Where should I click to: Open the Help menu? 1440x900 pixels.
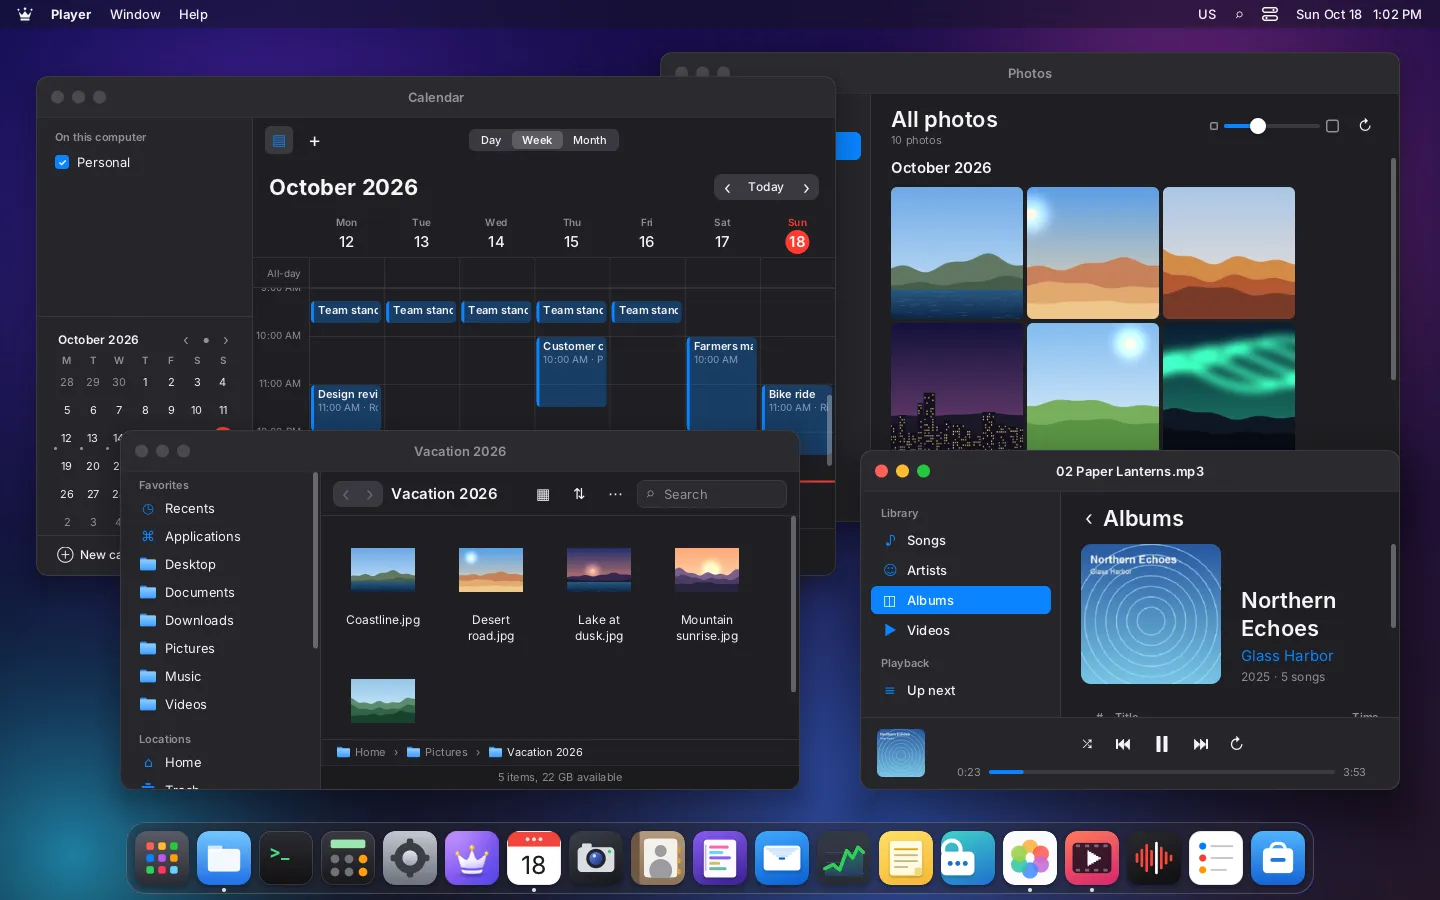193,15
